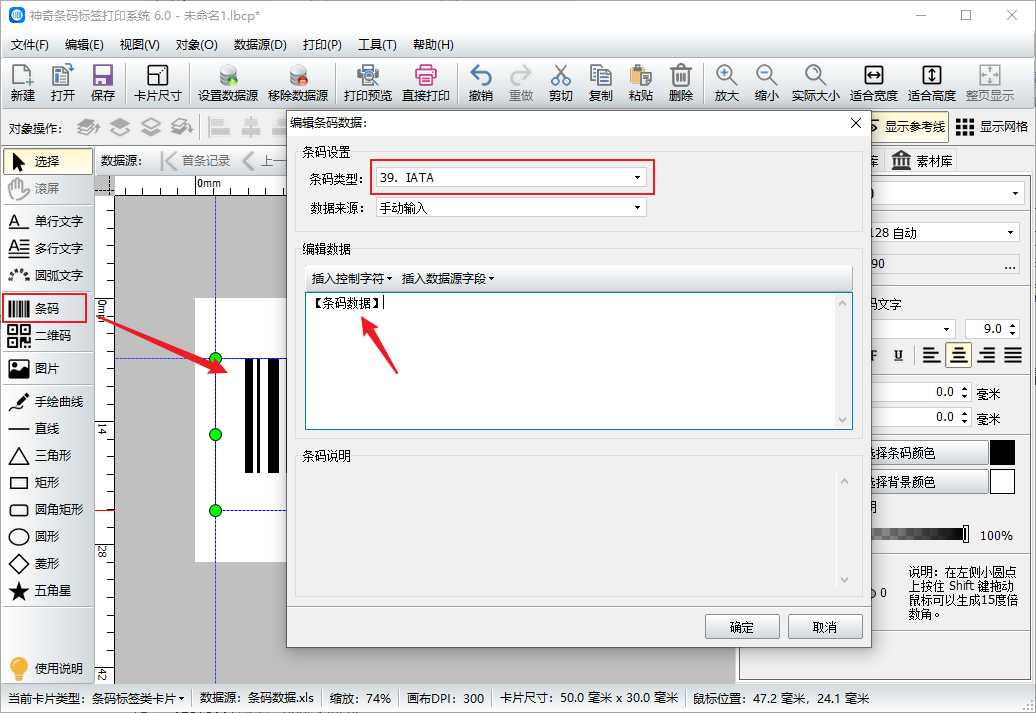Viewport: 1036px width, 713px height.
Task: Confirm the dialog with 确定
Action: pyautogui.click(x=742, y=626)
